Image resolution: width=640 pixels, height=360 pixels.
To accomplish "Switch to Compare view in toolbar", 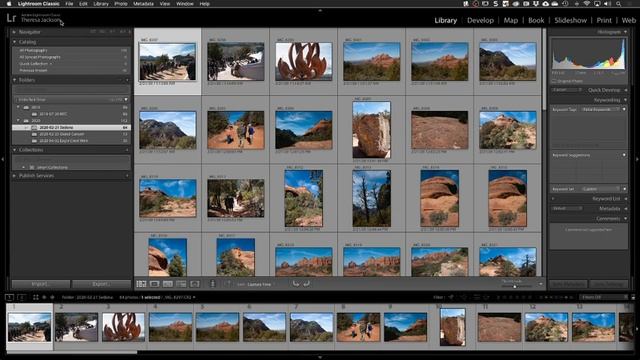I will 168,284.
